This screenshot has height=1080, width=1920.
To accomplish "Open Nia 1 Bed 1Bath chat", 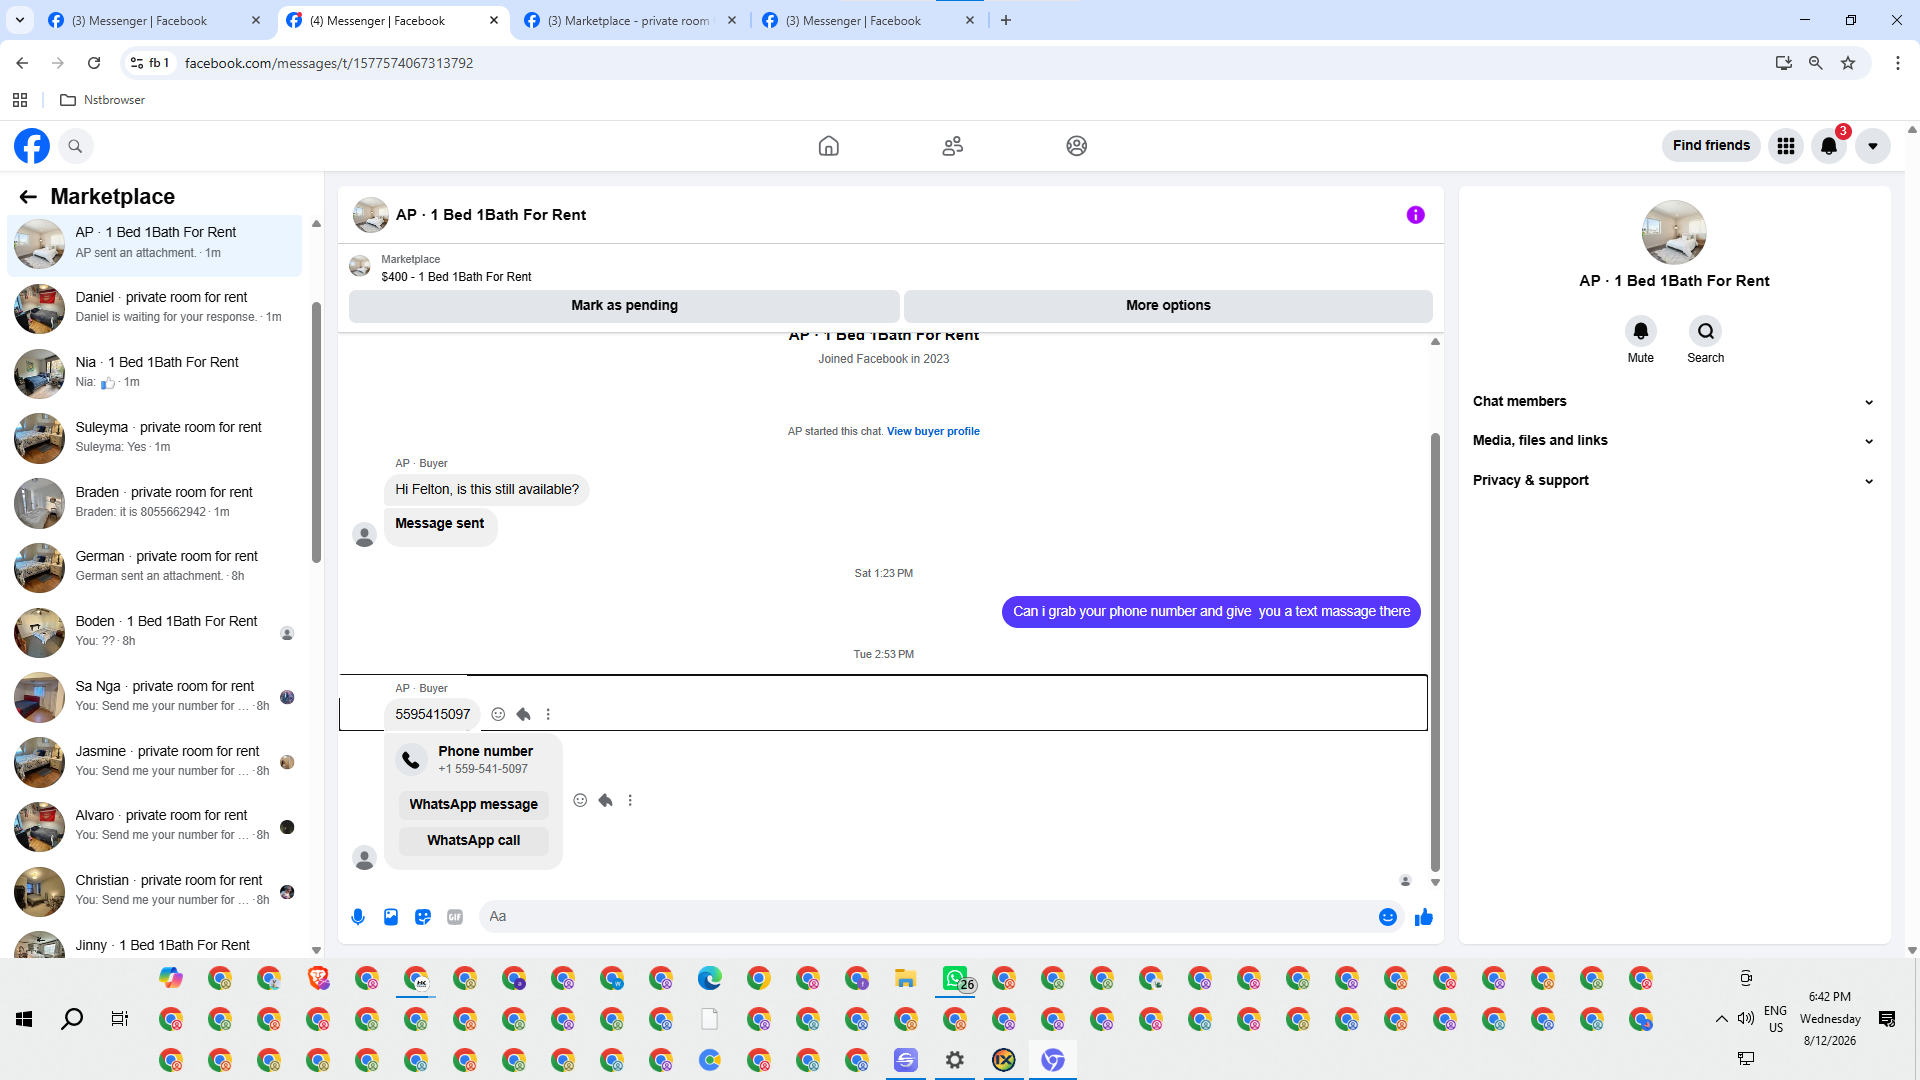I will click(x=154, y=374).
